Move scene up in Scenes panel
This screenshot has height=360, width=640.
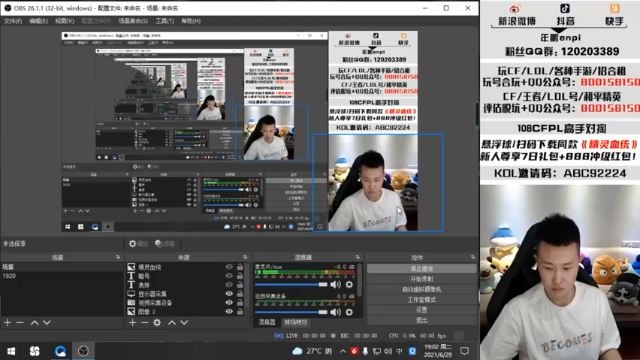point(35,322)
